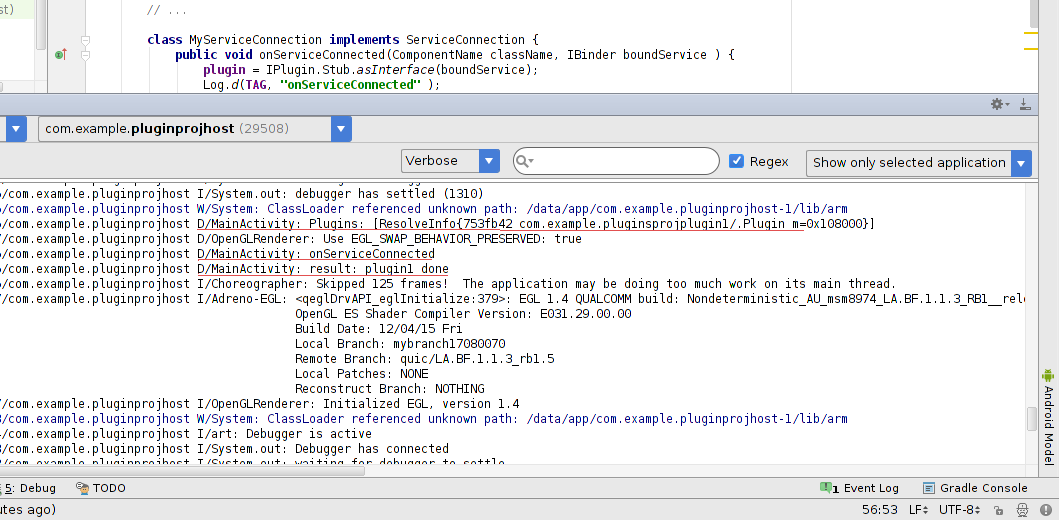
Task: Open the Android Model side tab
Action: 1048,420
